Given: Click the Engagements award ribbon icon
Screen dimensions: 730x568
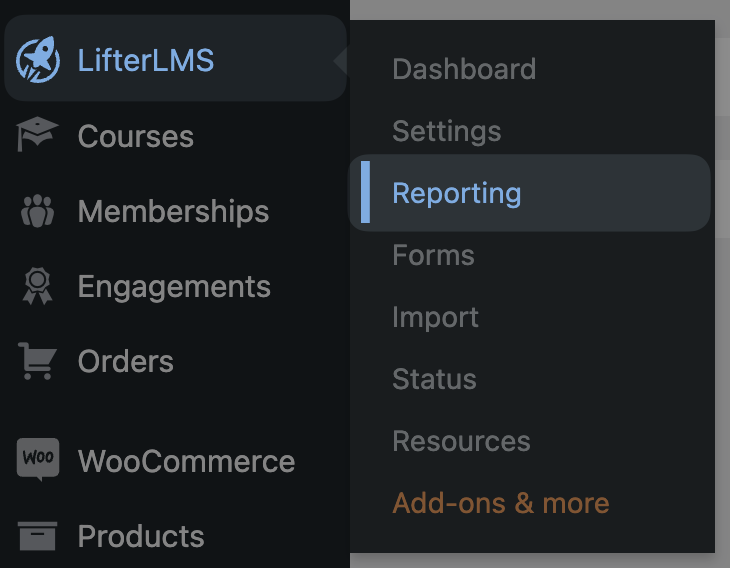Looking at the screenshot, I should pos(38,286).
